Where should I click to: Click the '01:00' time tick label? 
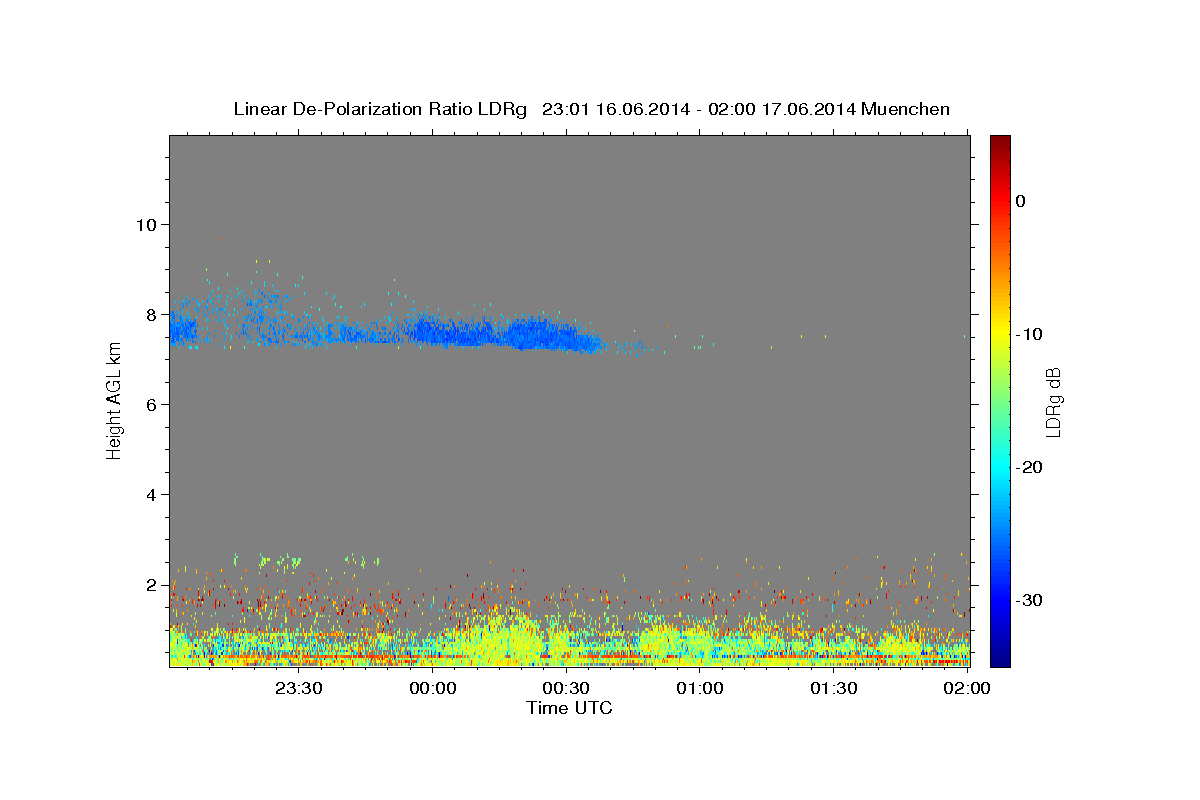coord(700,688)
